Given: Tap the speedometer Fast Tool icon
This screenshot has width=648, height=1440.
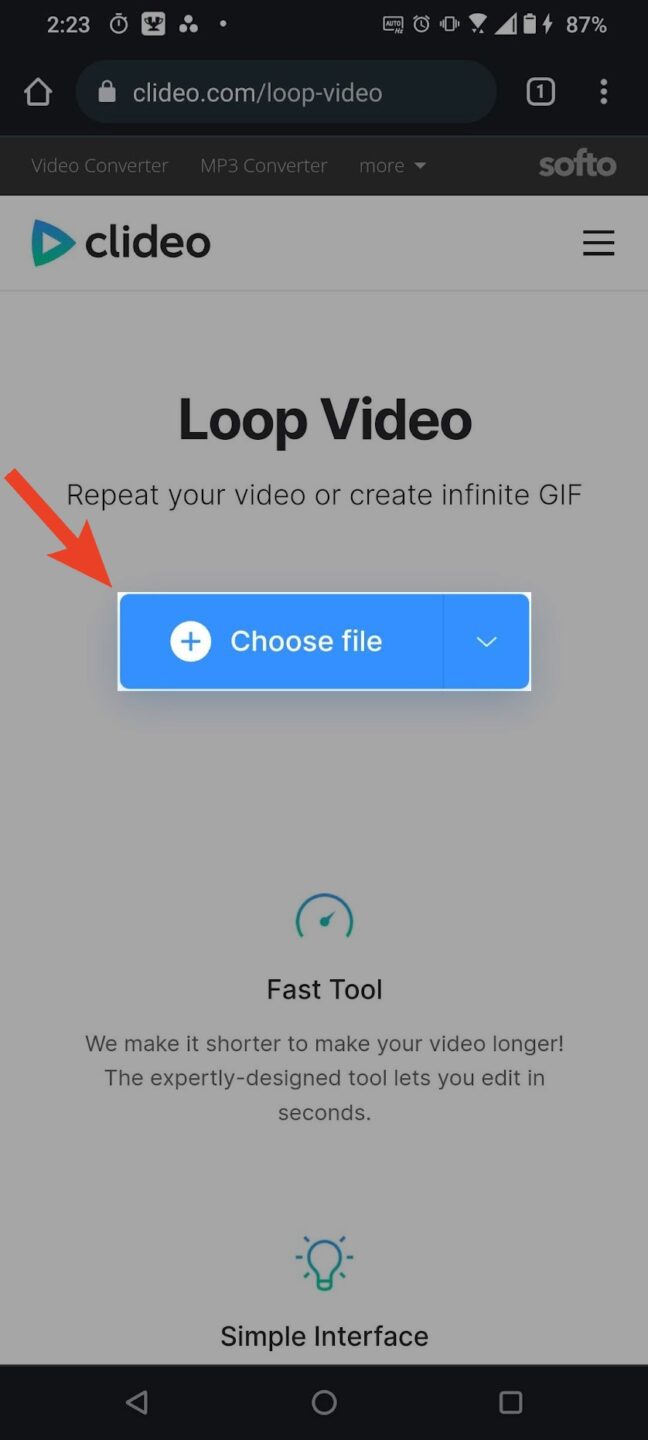Looking at the screenshot, I should pos(324,916).
